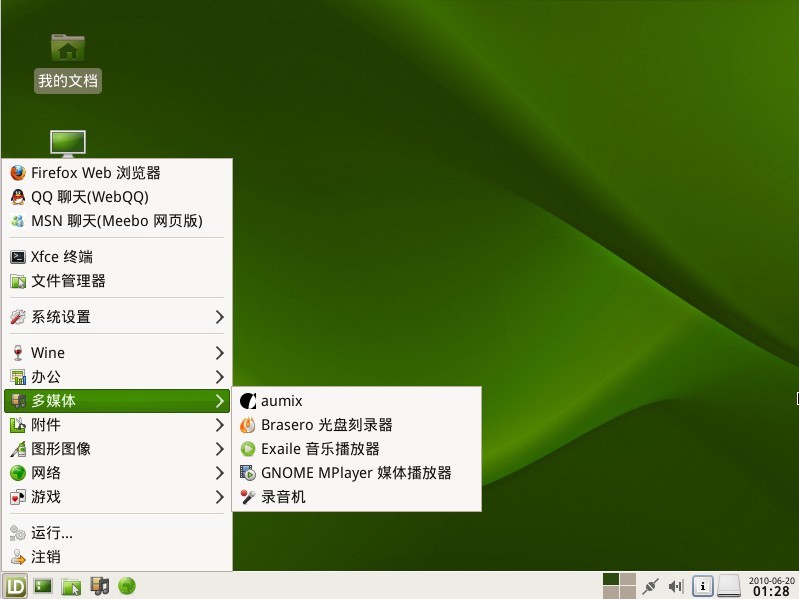
Task: Select MSN 聊天(Meebo 网页版) entry
Action: 117,221
